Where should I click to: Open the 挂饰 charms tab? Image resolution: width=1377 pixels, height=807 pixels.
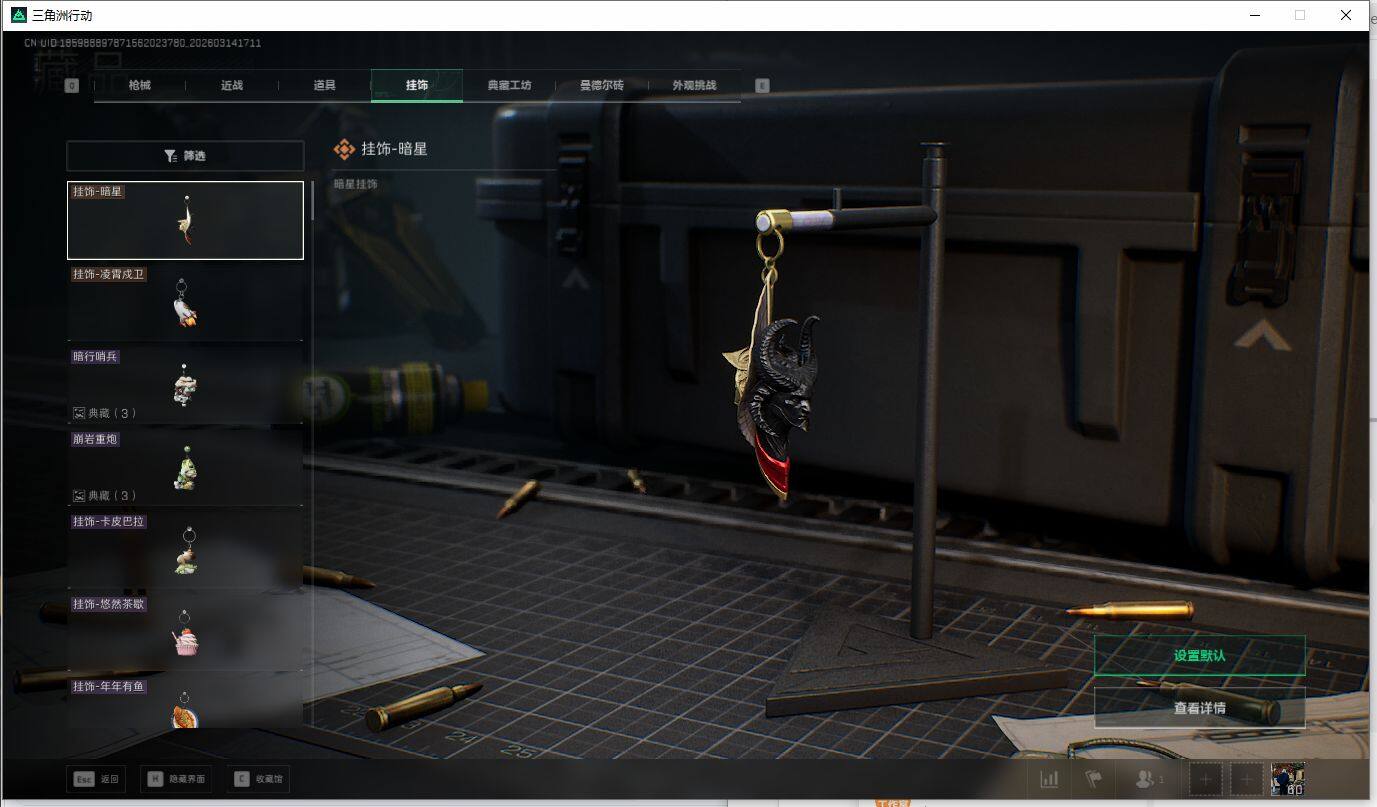pos(417,85)
